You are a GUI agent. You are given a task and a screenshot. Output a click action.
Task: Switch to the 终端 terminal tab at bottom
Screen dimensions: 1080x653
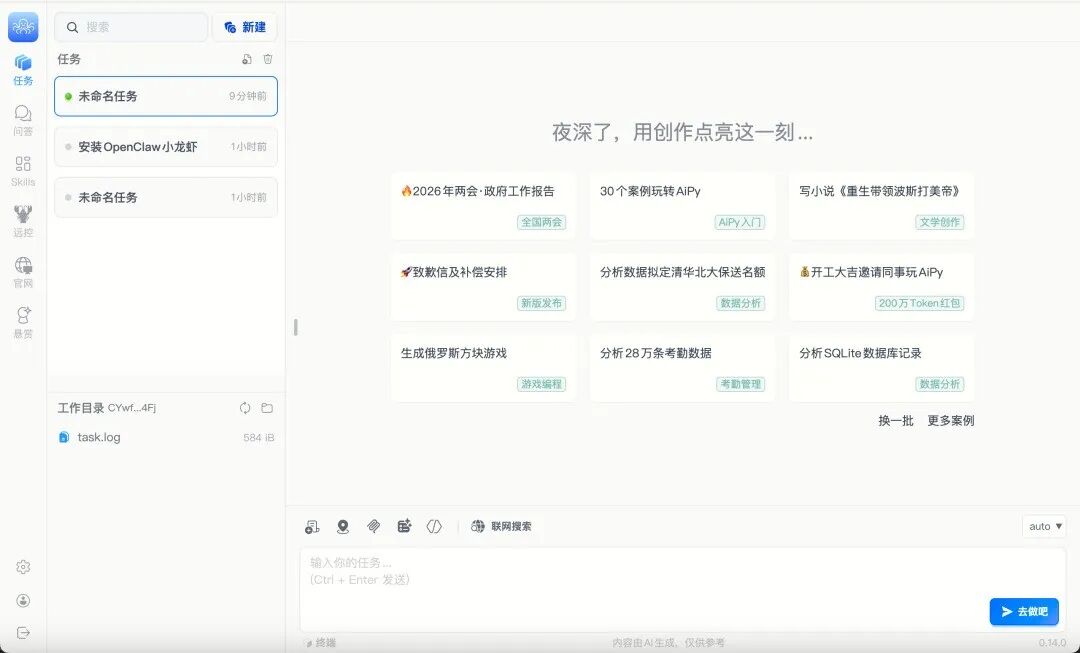pyautogui.click(x=322, y=641)
